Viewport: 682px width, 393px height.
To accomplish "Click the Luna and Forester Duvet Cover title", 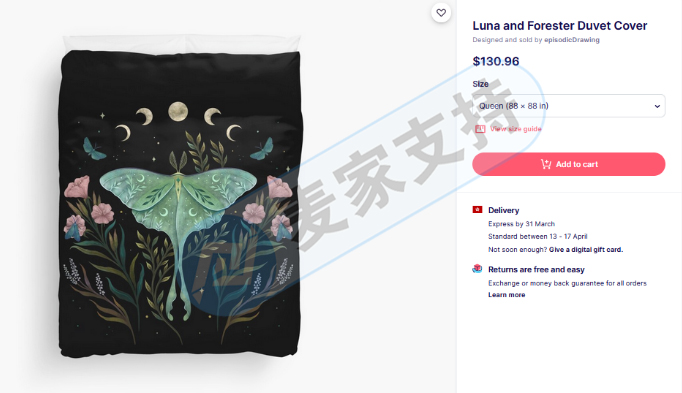I will pos(560,26).
